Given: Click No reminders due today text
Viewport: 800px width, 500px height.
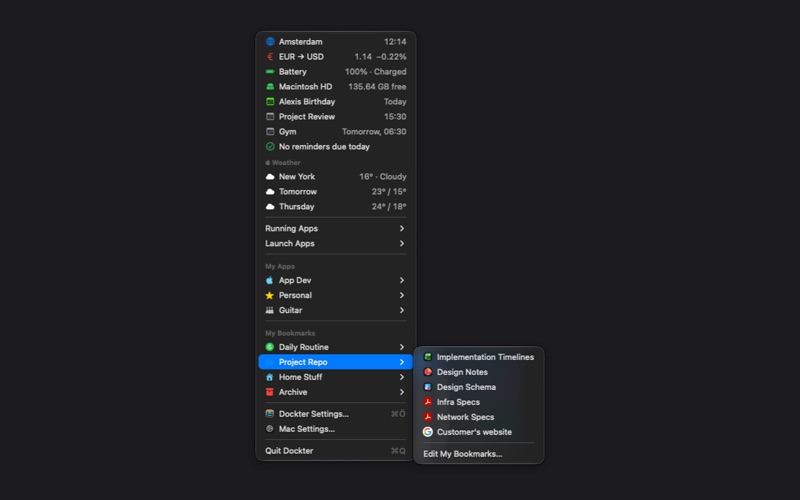Looking at the screenshot, I should point(324,146).
